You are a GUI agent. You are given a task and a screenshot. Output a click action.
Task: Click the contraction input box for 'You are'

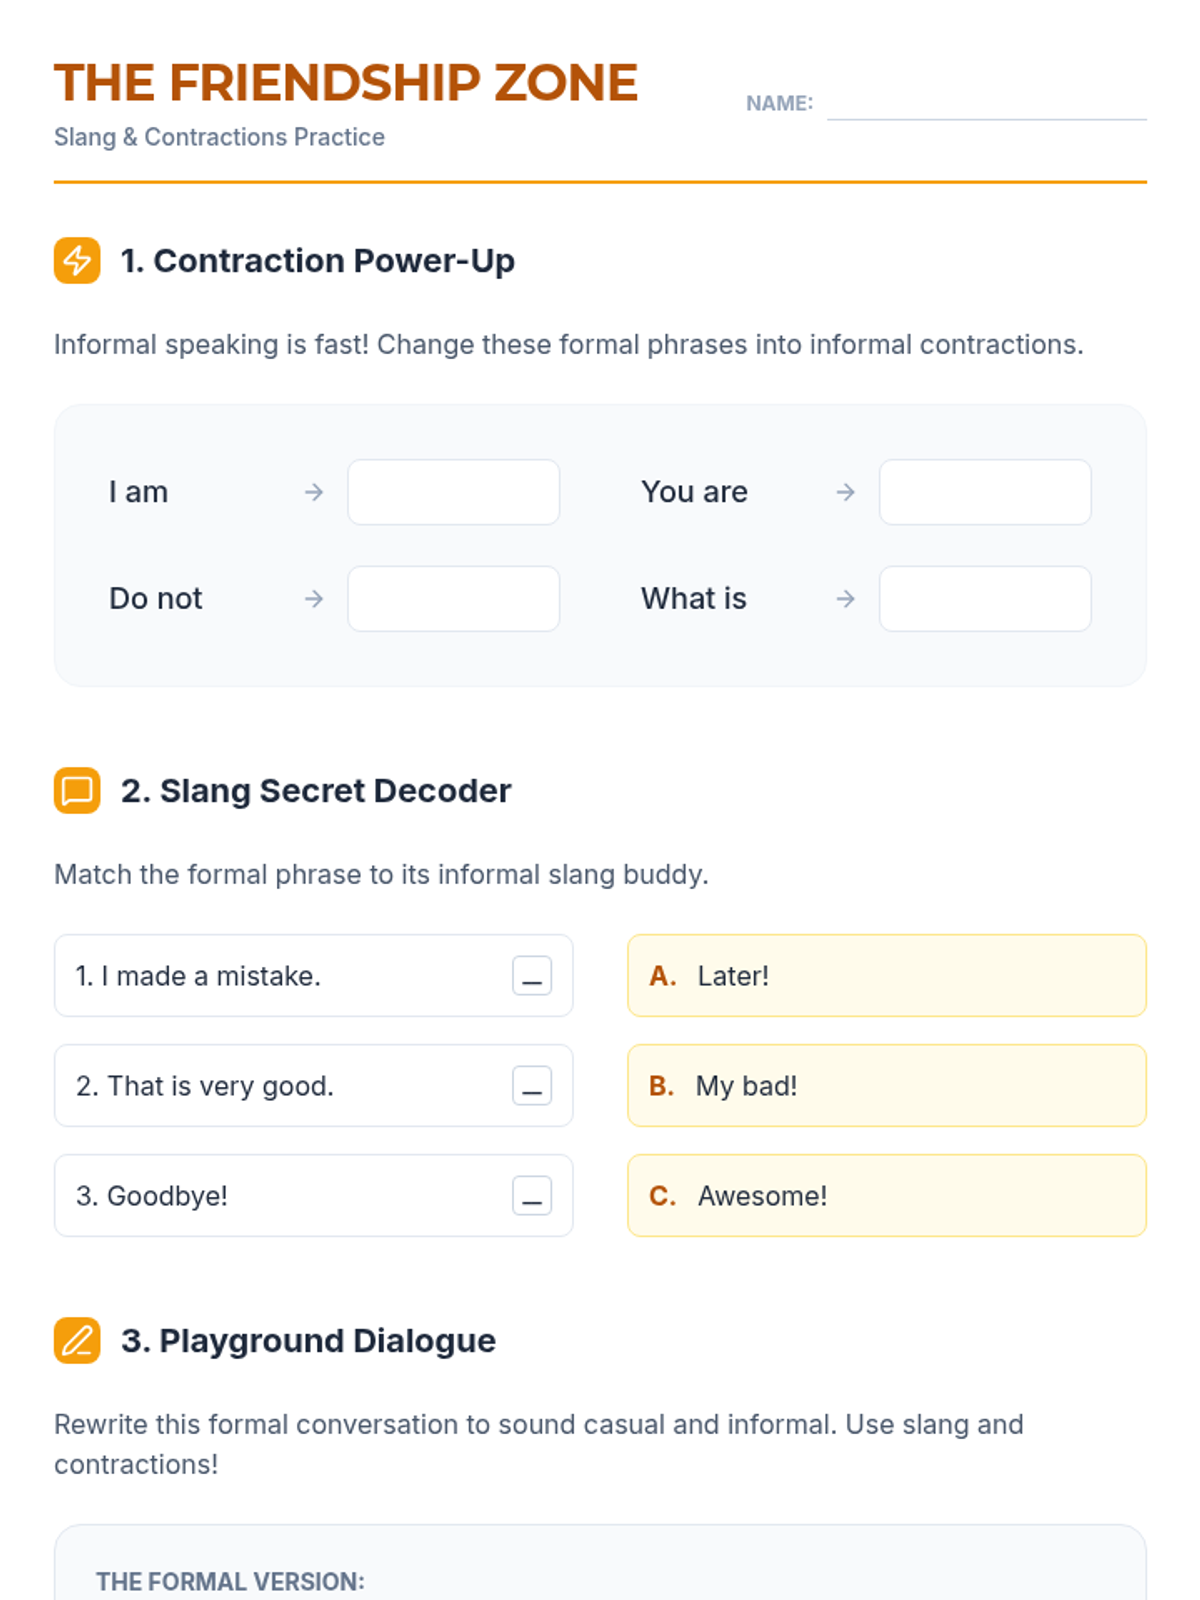(x=985, y=492)
